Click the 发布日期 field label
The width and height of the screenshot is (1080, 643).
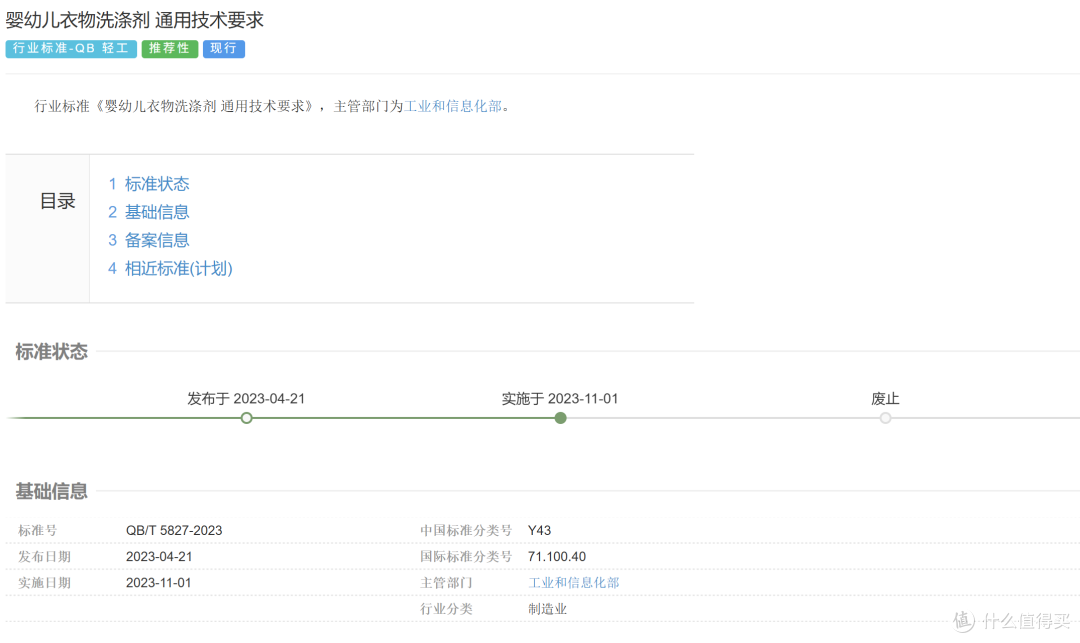(44, 557)
